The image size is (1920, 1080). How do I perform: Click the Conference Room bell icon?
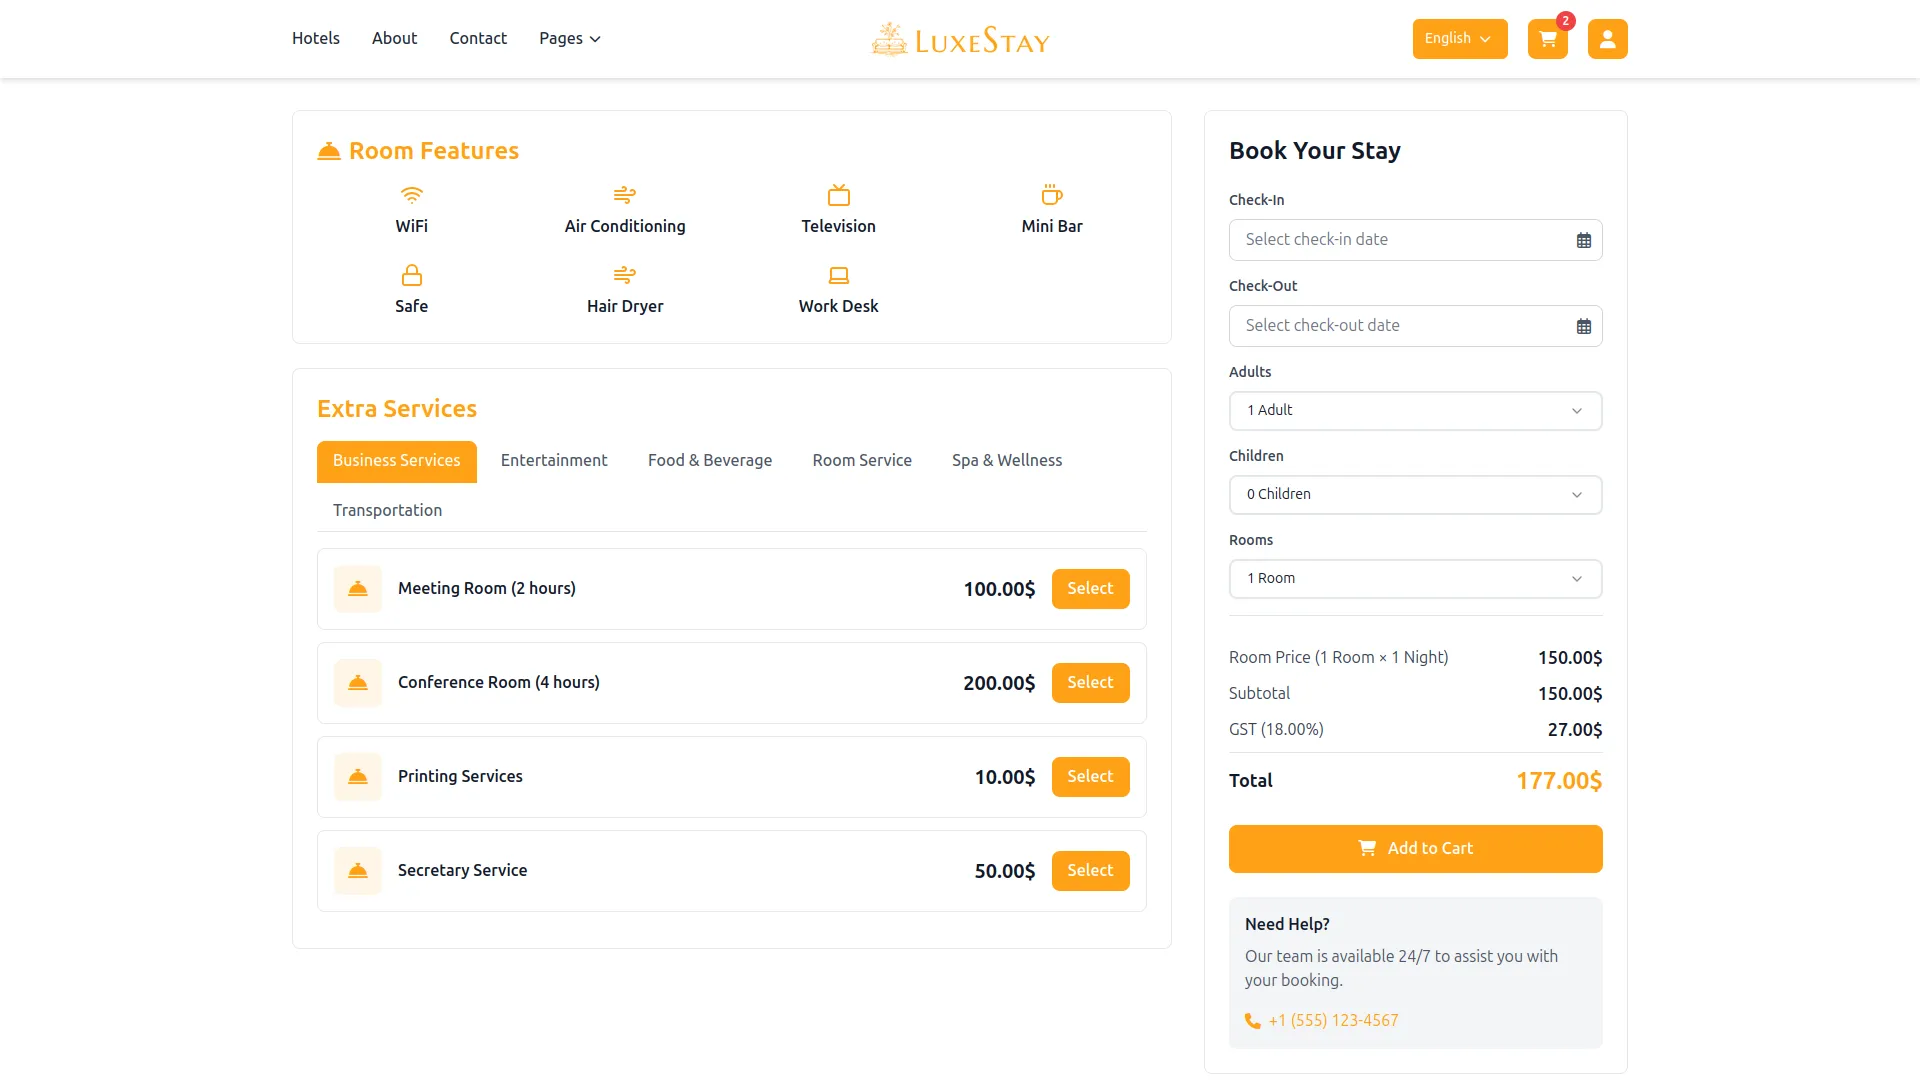[x=358, y=683]
